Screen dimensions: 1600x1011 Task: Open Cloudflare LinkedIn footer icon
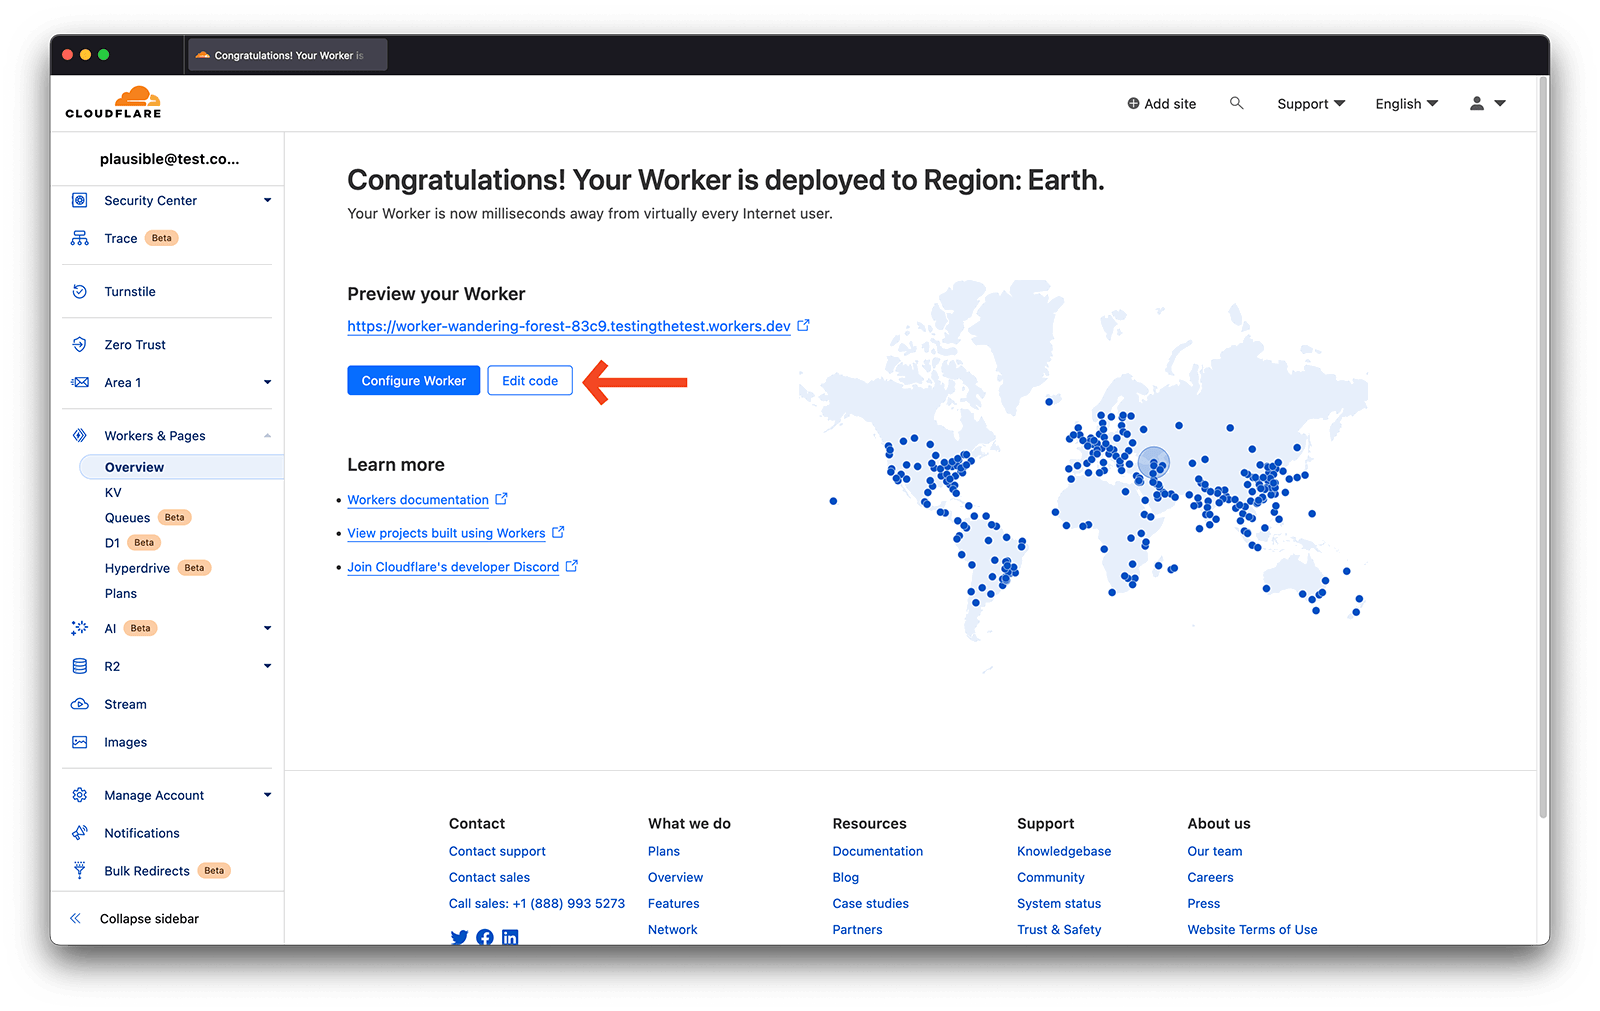coord(510,937)
